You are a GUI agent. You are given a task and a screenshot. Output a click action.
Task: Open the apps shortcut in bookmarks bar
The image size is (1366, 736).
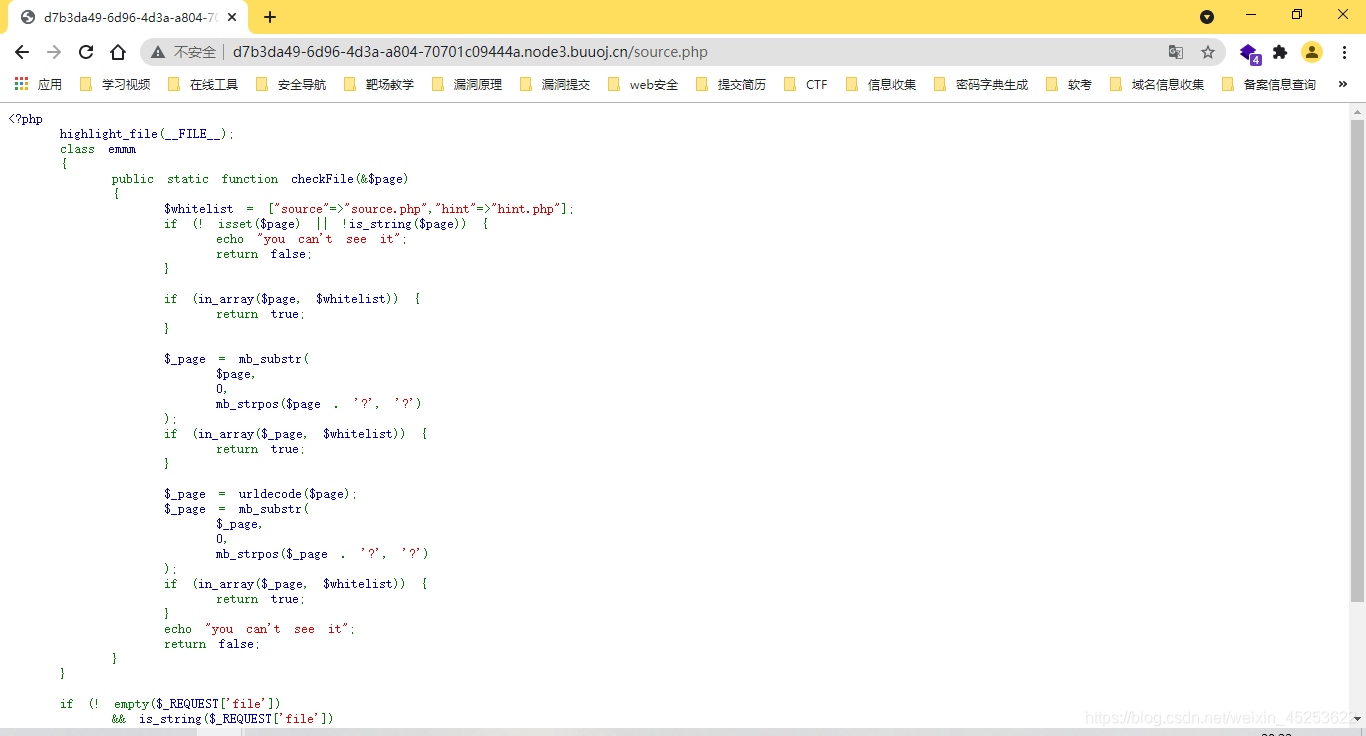tap(38, 85)
